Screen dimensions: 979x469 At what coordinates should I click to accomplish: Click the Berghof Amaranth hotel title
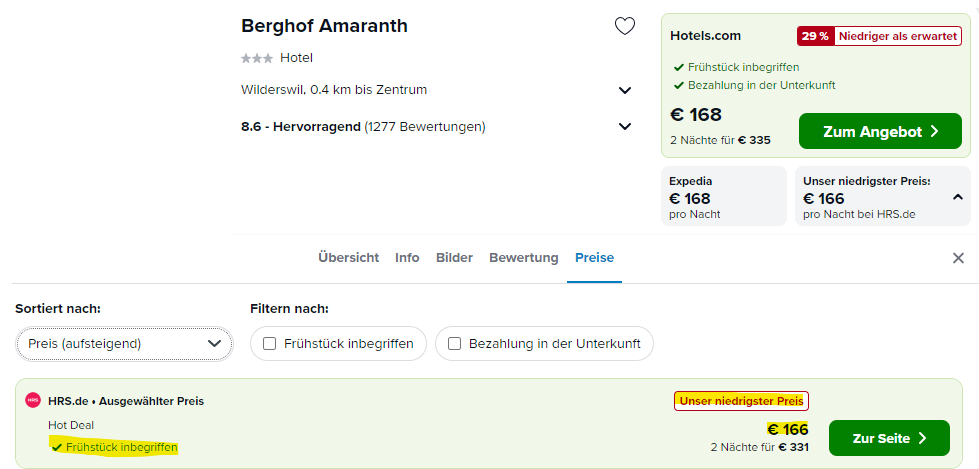[324, 26]
